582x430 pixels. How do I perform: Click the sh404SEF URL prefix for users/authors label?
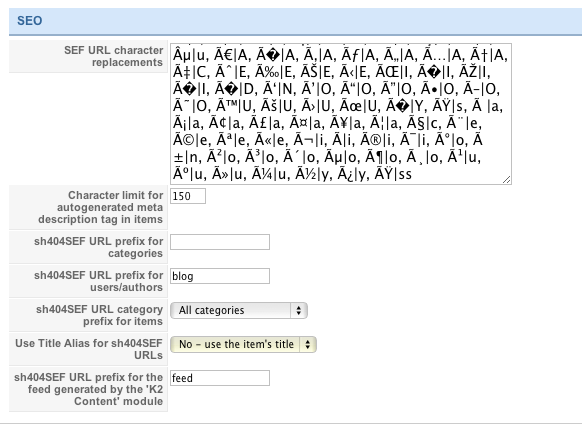[98, 281]
